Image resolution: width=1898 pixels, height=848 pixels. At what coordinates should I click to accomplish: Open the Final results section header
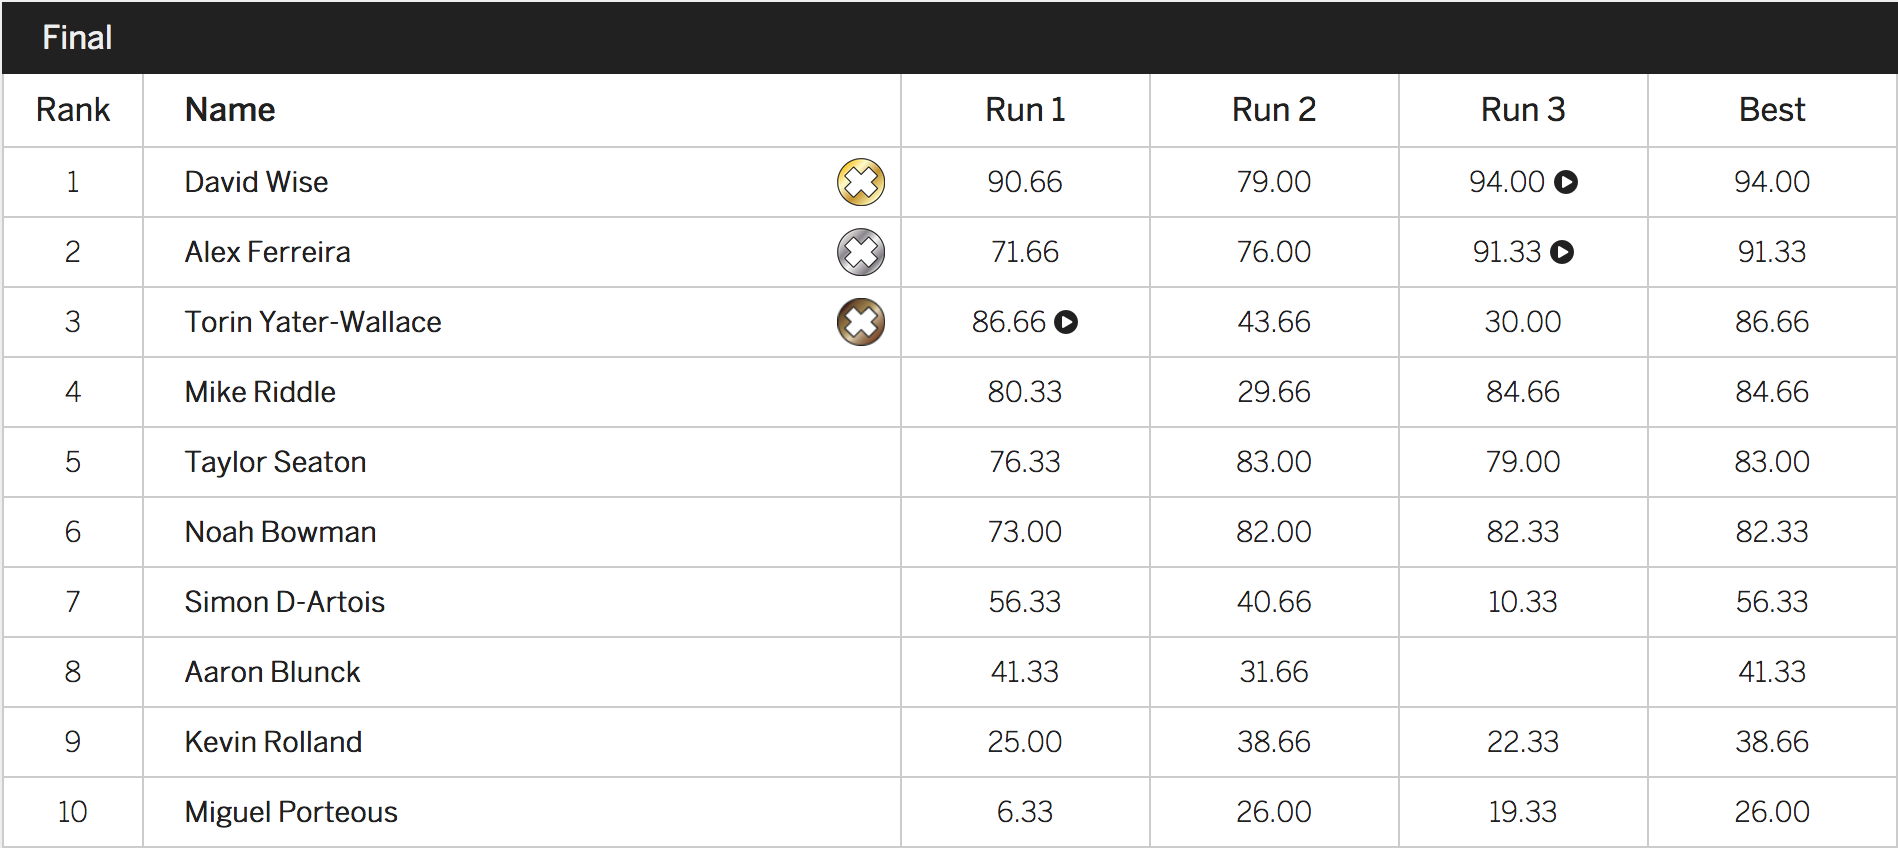click(x=77, y=38)
